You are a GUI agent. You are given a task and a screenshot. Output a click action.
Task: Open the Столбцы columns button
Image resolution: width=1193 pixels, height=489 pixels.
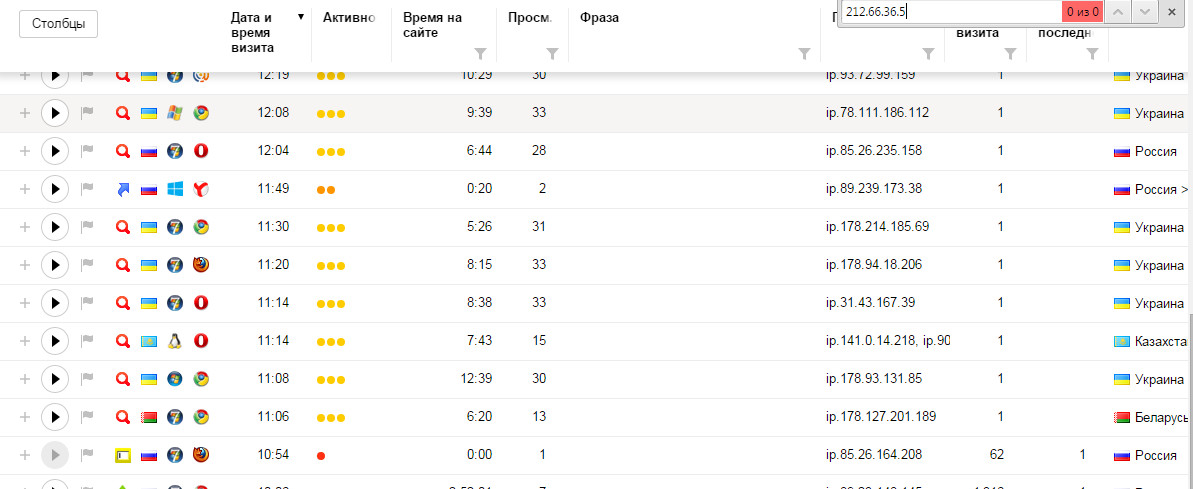58,24
